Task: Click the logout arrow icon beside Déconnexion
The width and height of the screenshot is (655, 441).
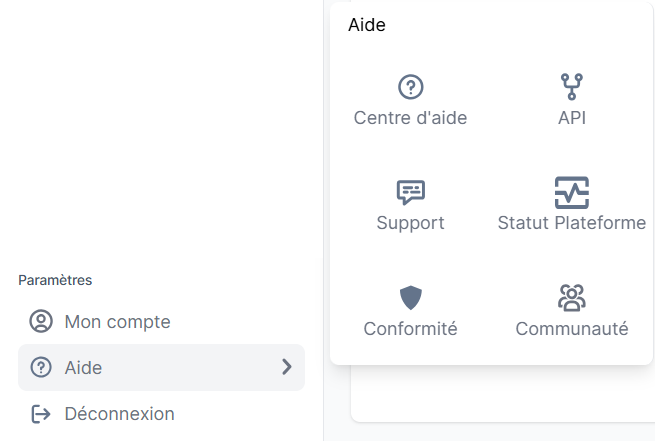Action: 41,413
